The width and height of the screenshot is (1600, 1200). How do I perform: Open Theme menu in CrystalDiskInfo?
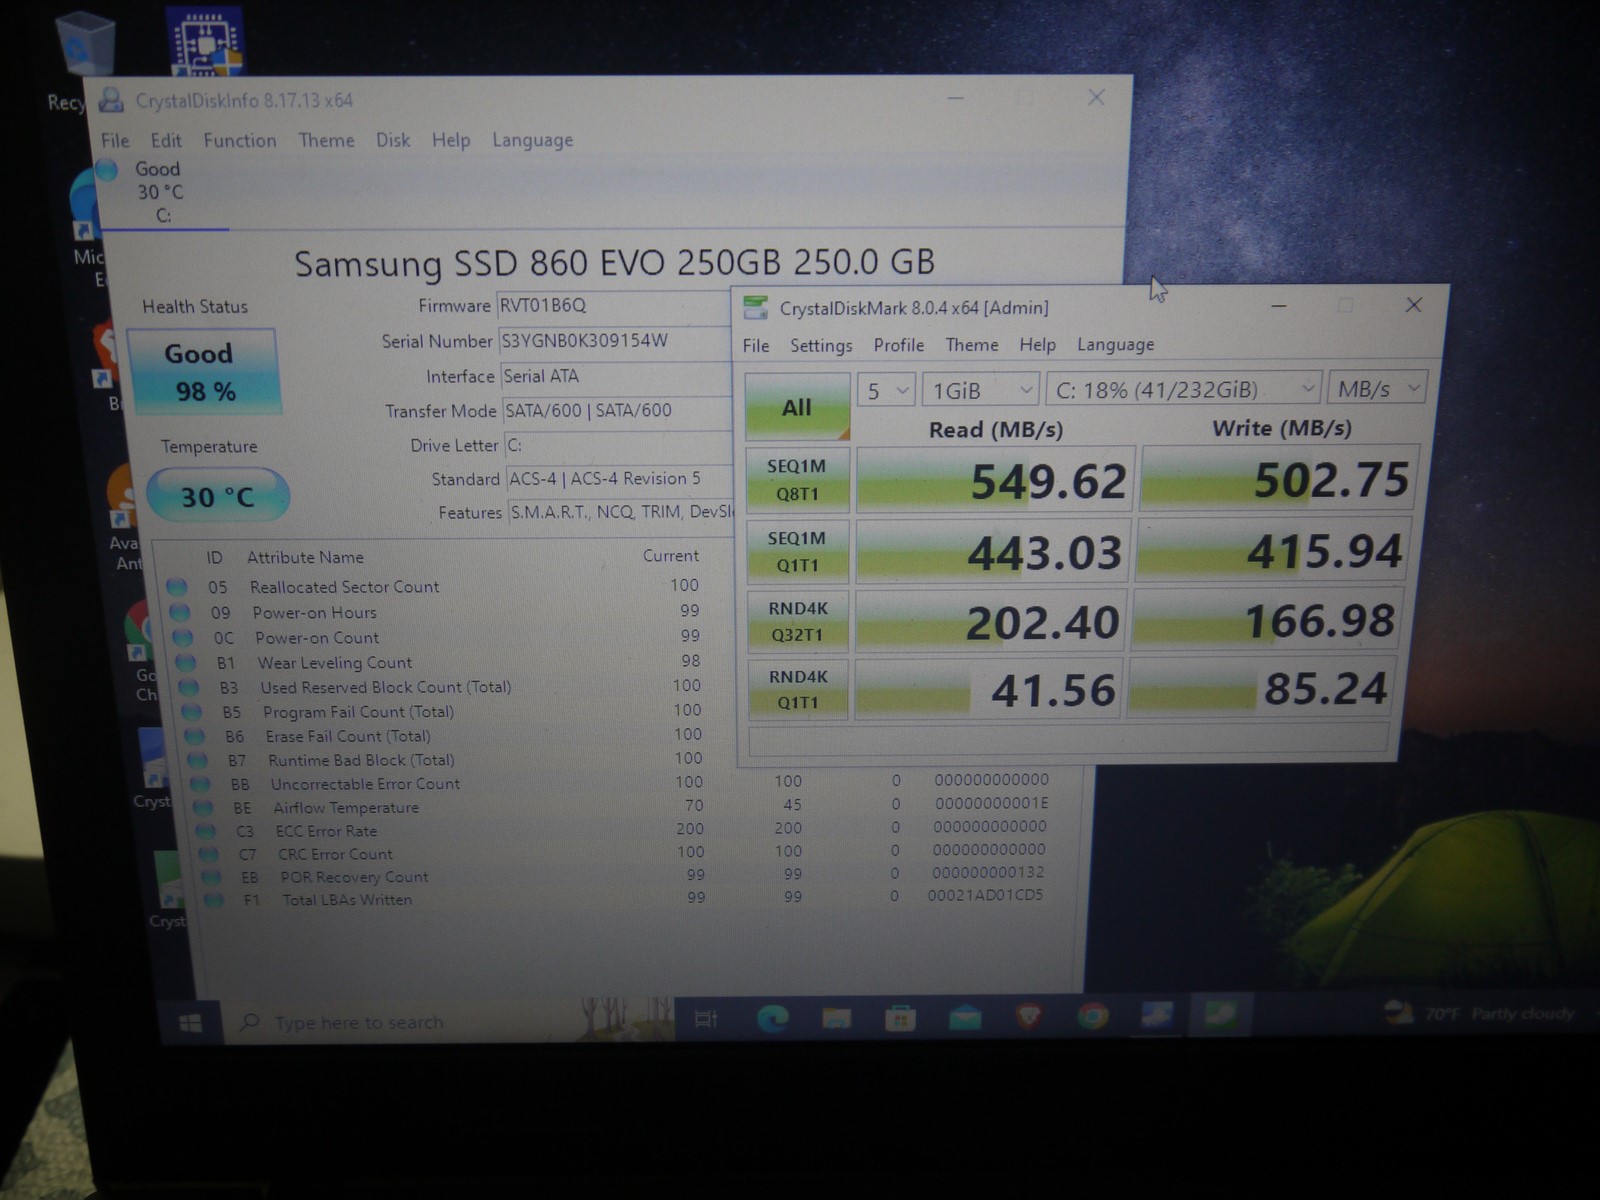tap(326, 140)
